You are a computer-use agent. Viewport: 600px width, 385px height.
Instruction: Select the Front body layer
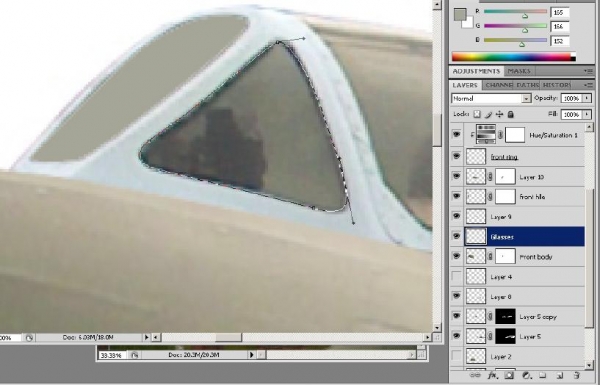click(524, 256)
